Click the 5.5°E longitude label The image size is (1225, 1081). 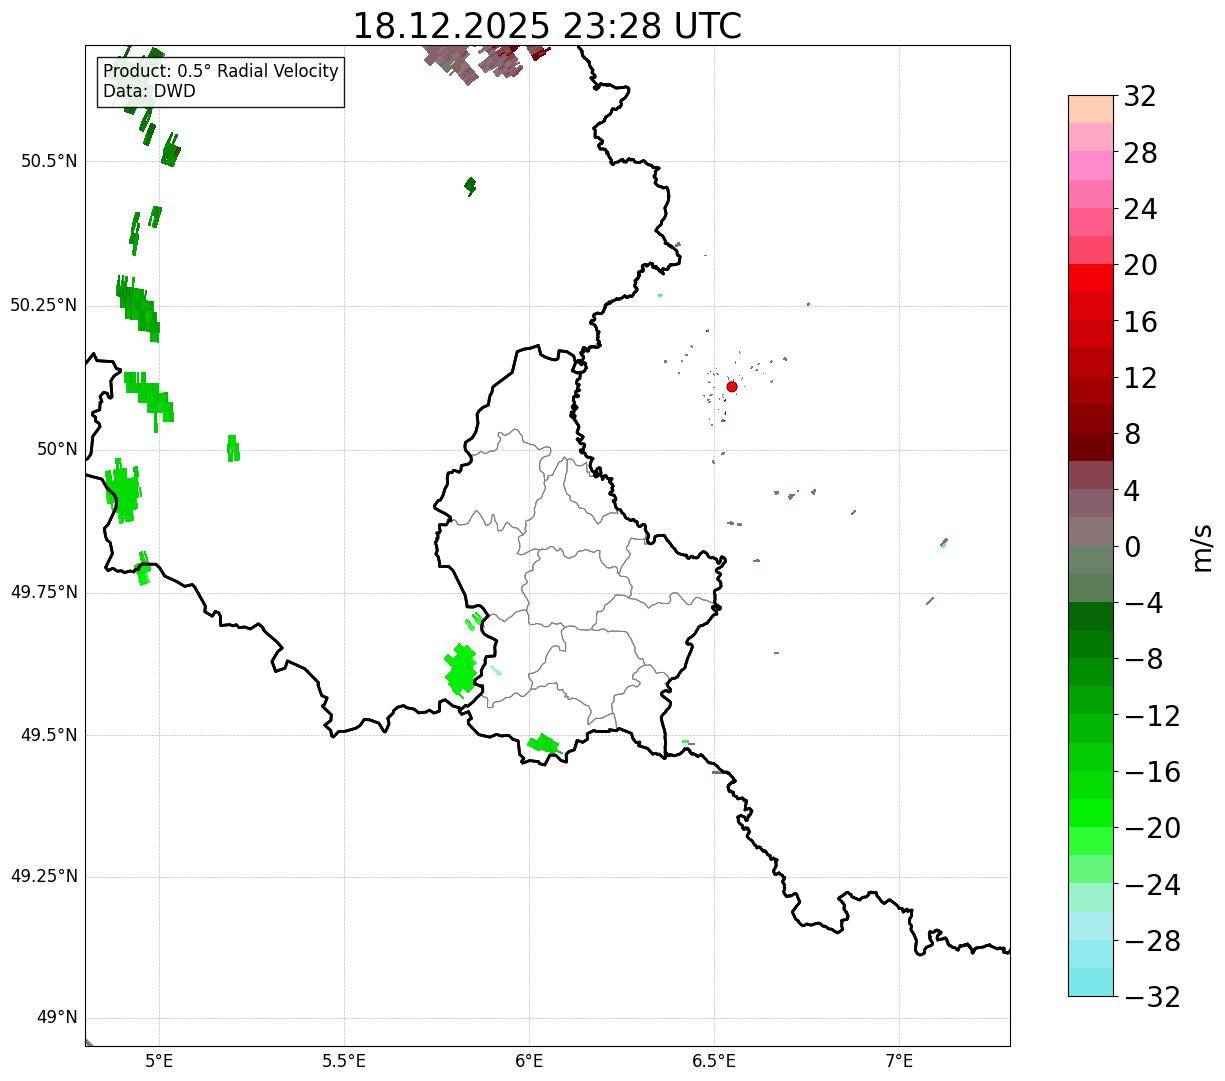pos(345,1062)
